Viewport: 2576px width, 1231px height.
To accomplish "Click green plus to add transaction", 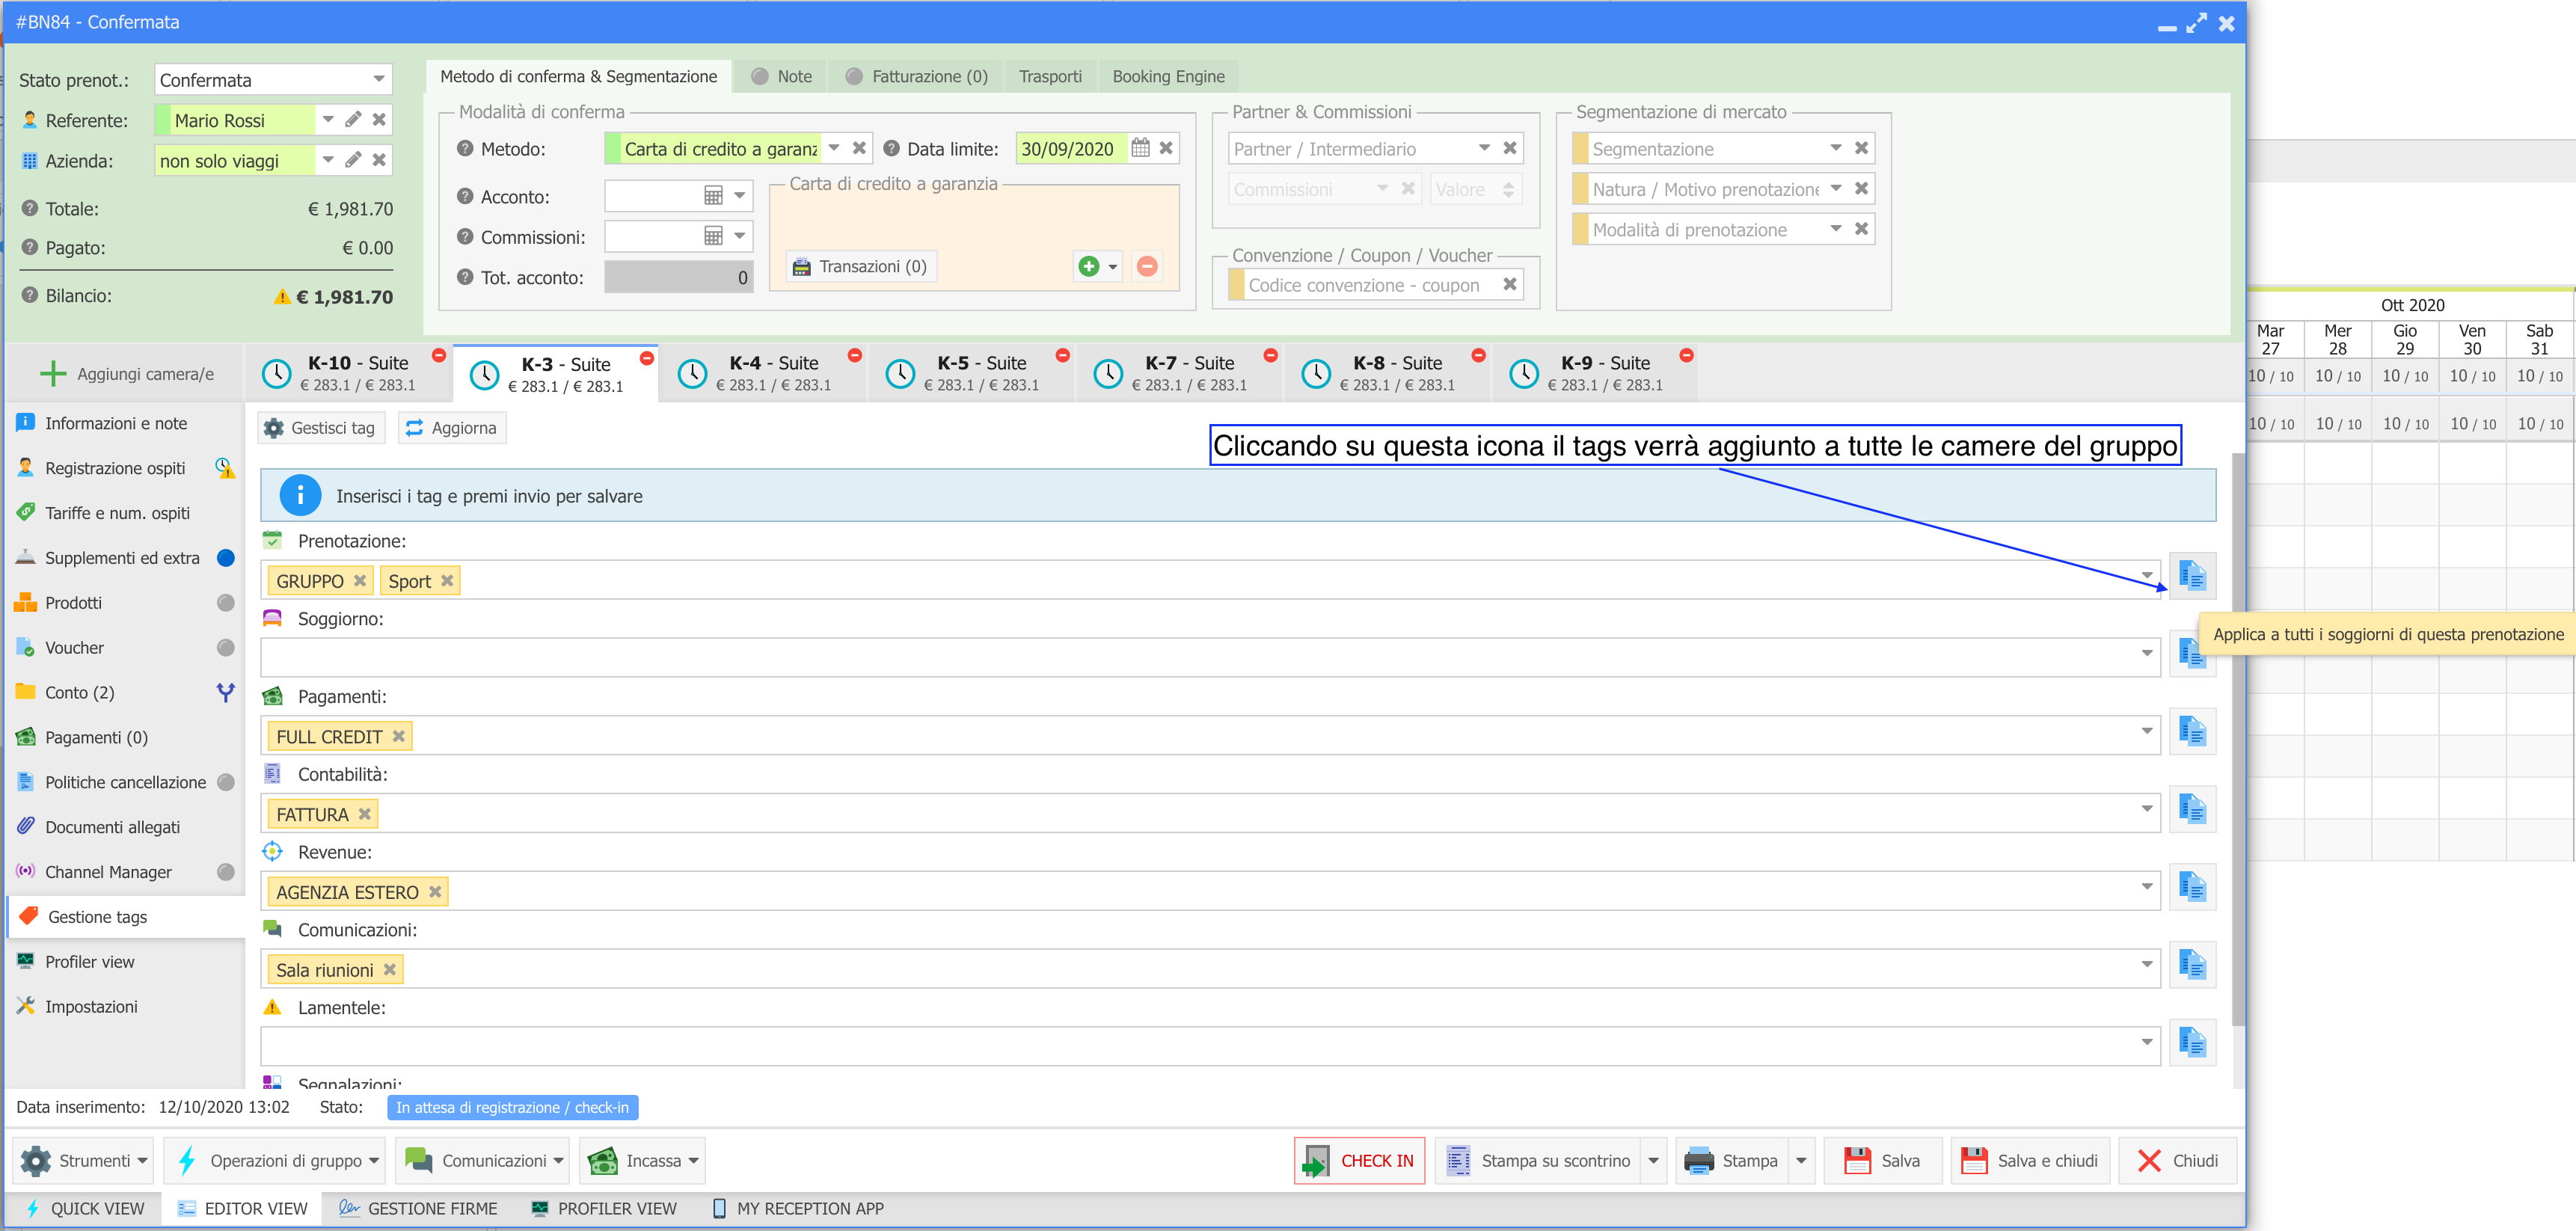I will coord(1089,266).
